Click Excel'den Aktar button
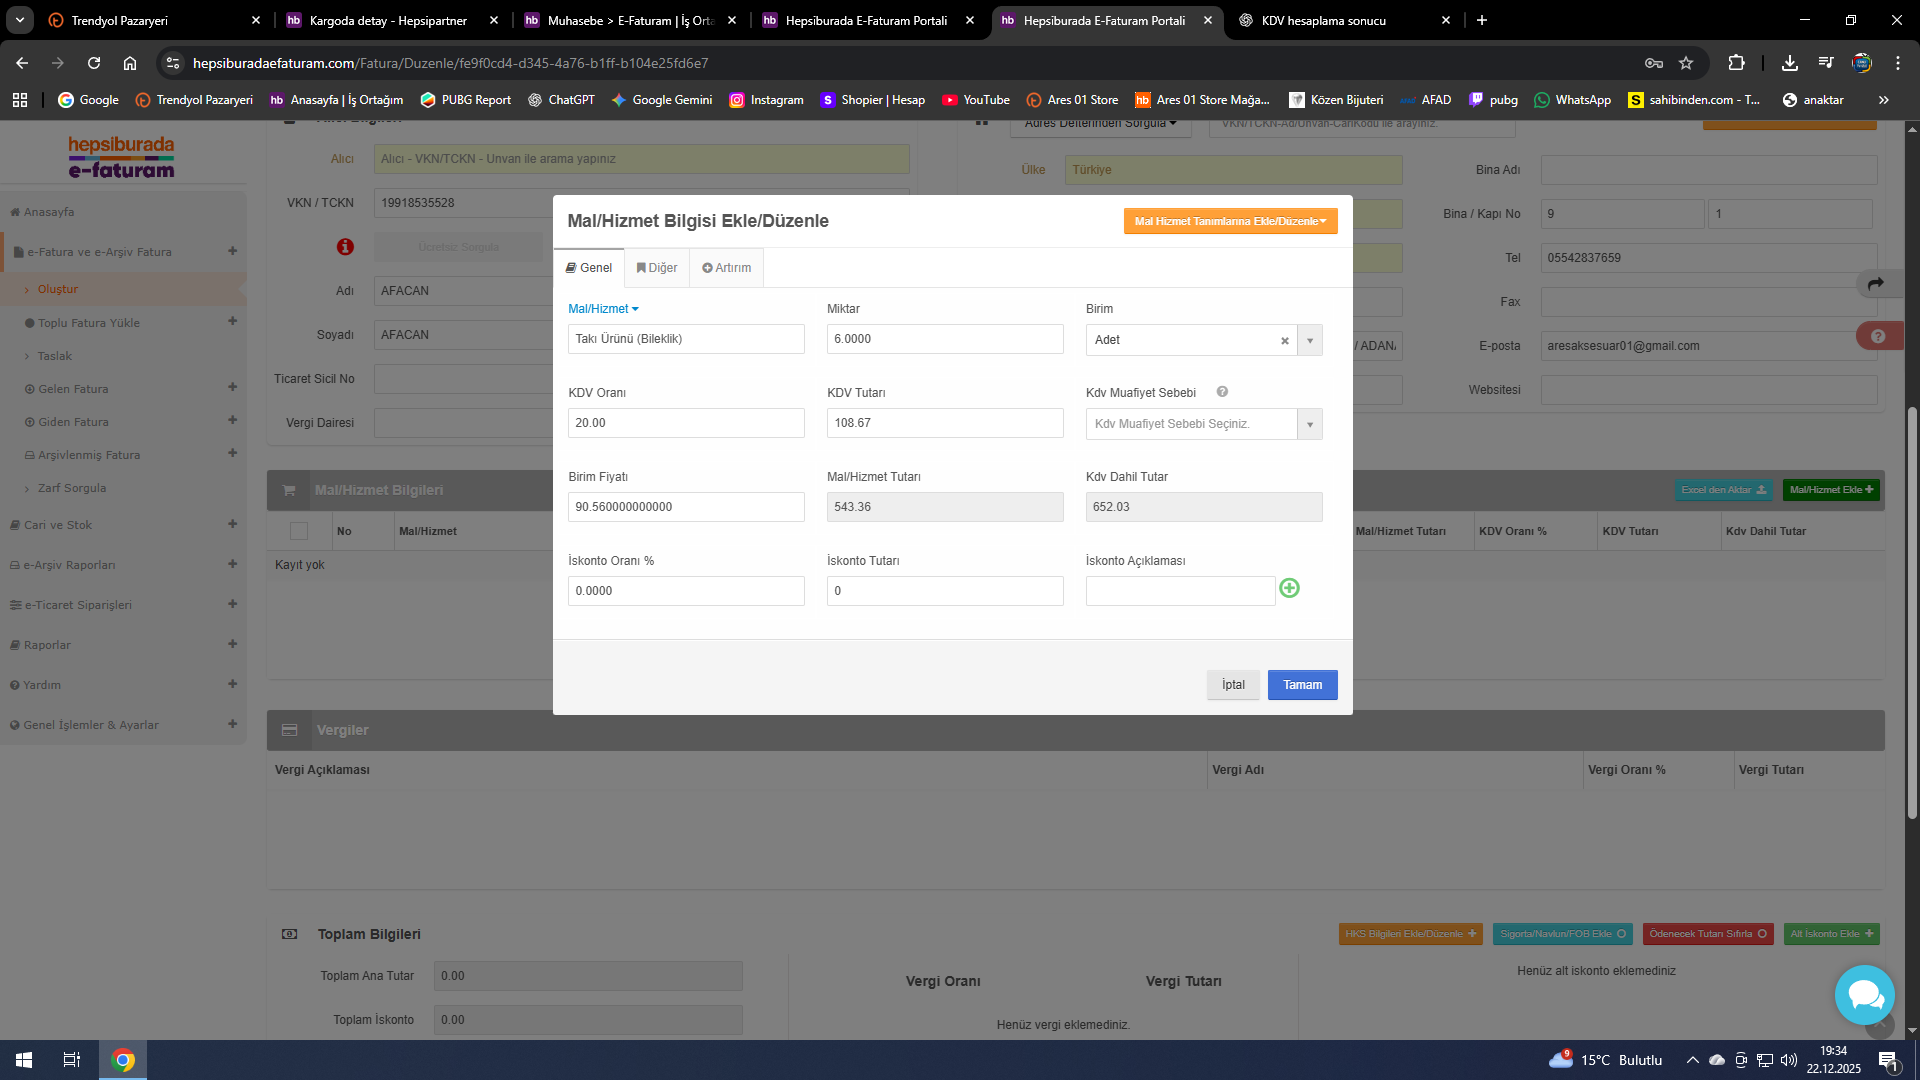Screen dimensions: 1920x1080 (x=1723, y=490)
